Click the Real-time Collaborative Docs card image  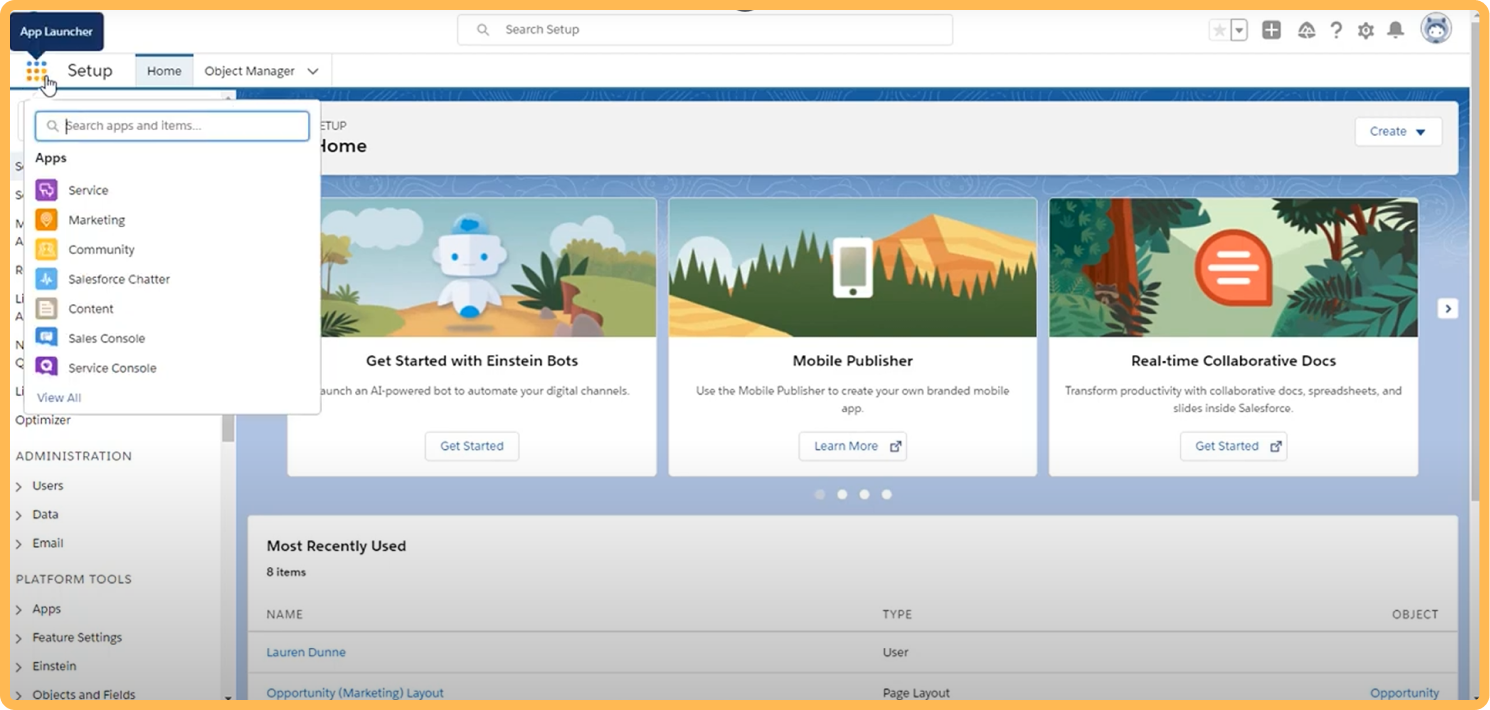click(1233, 267)
